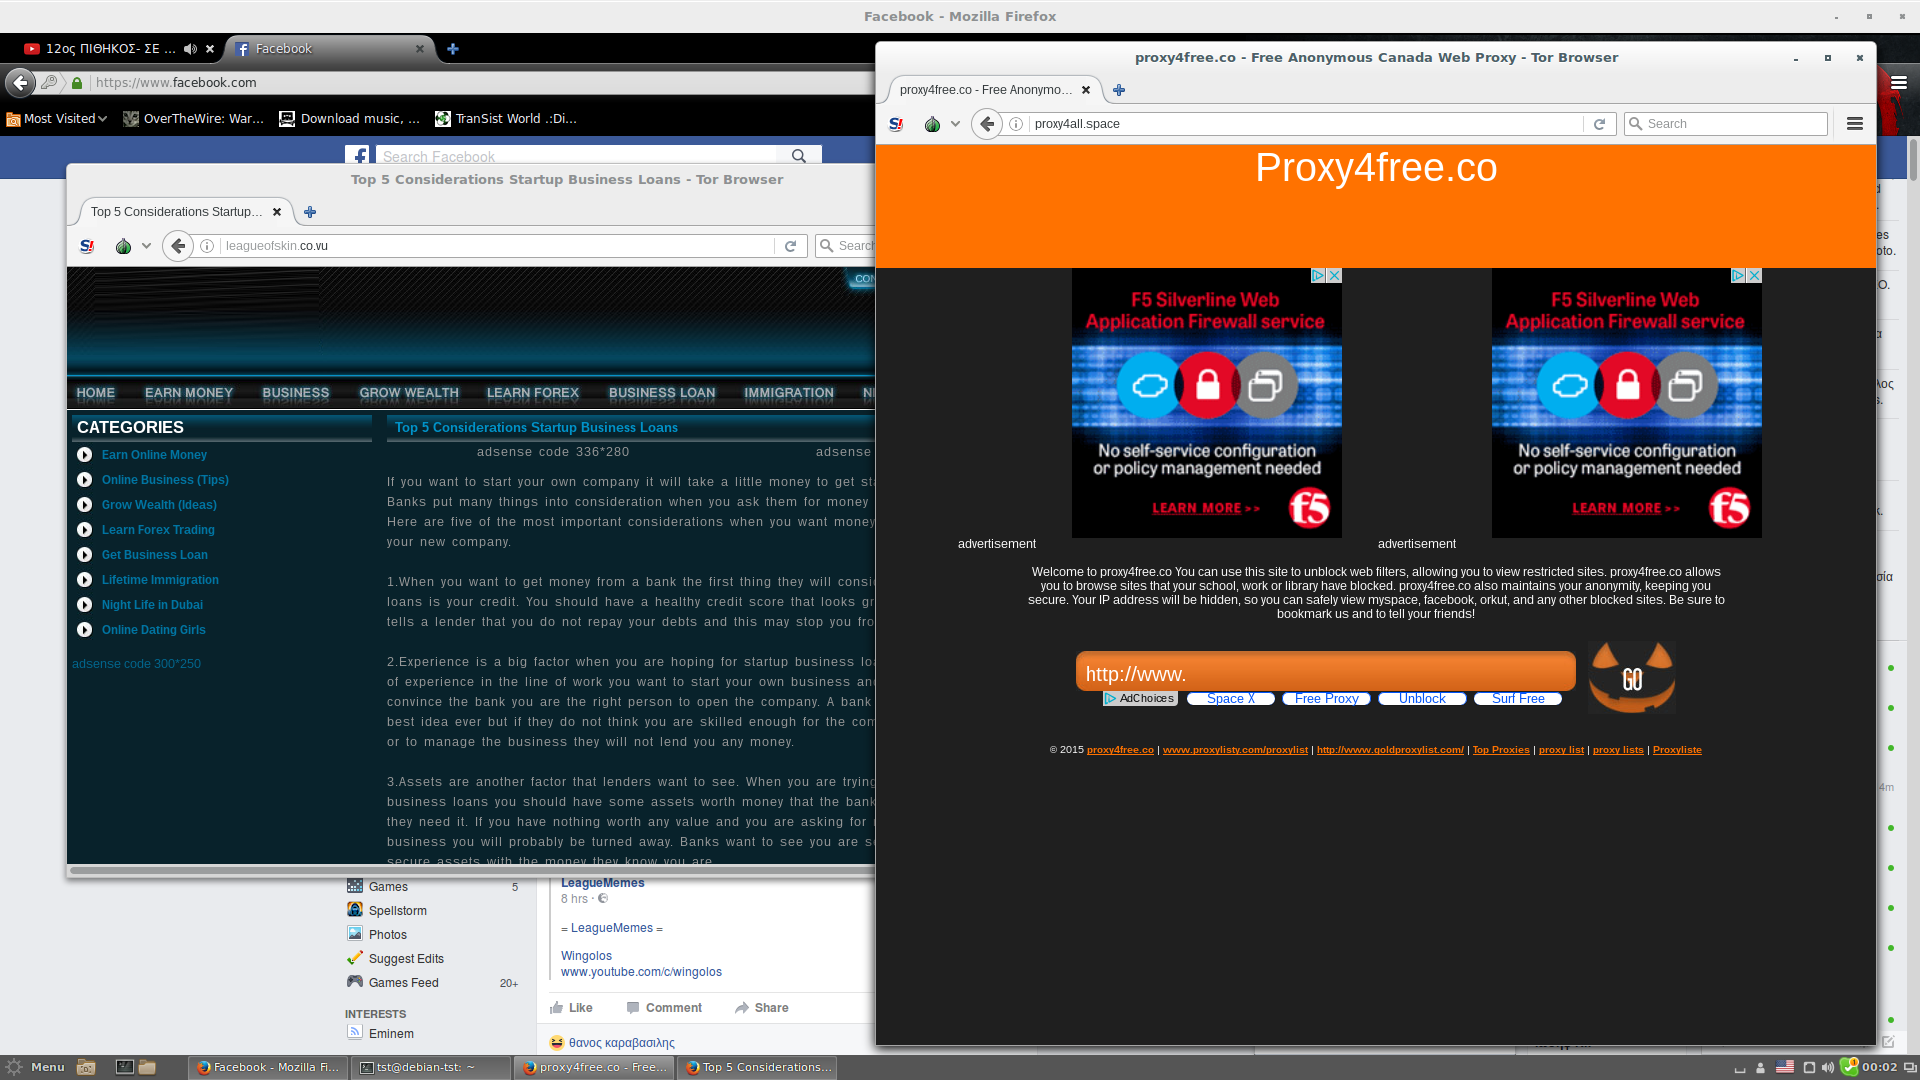
Task: Close the left F5 Silverline ad
Action: [x=1334, y=276]
